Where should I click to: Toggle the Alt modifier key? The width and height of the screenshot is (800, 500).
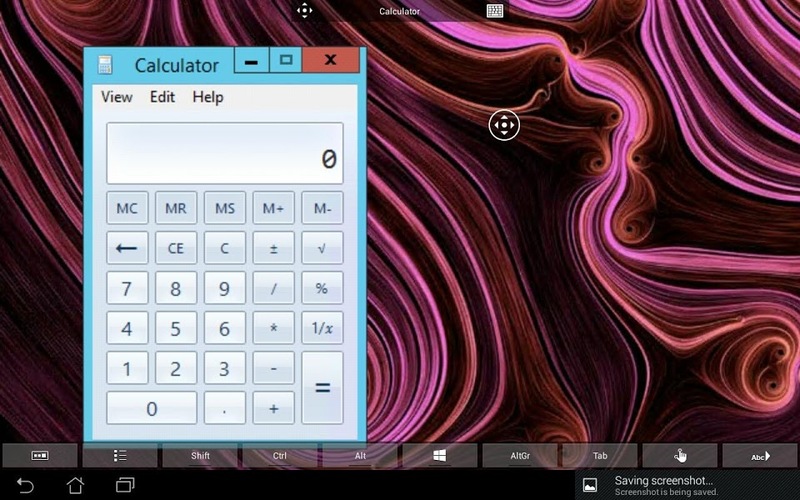[360, 456]
